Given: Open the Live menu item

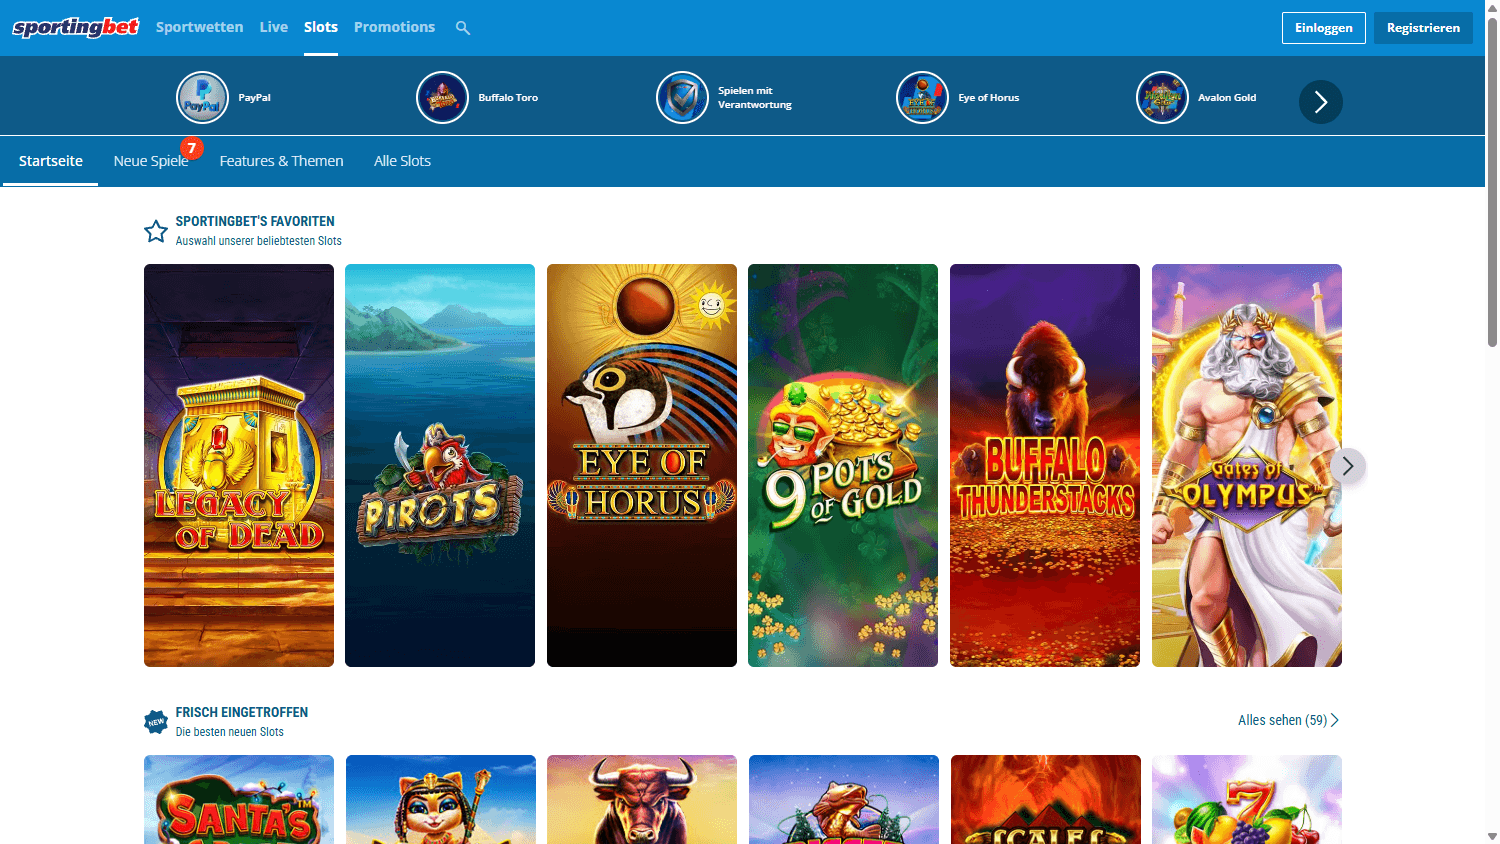Looking at the screenshot, I should (274, 27).
